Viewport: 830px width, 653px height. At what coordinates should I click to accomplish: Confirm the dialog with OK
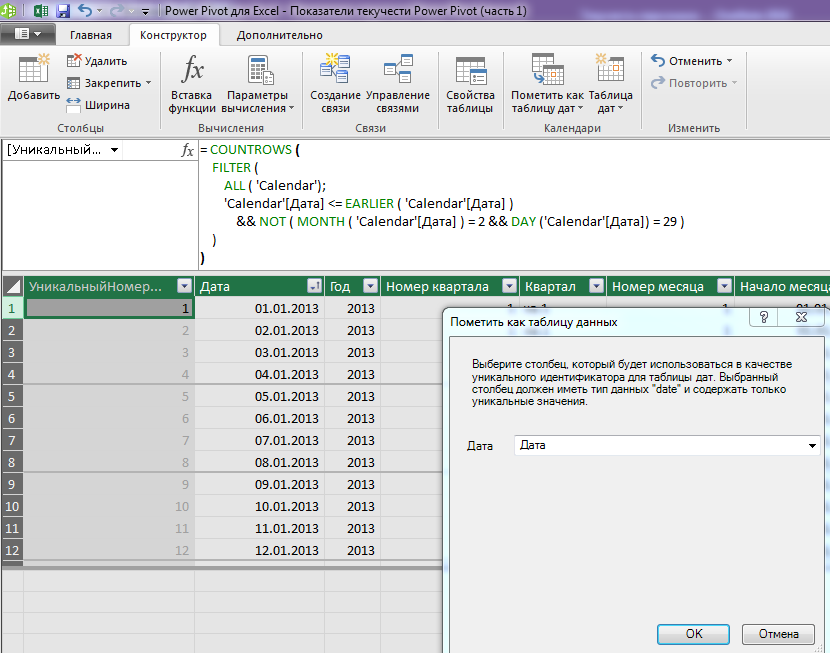point(693,634)
